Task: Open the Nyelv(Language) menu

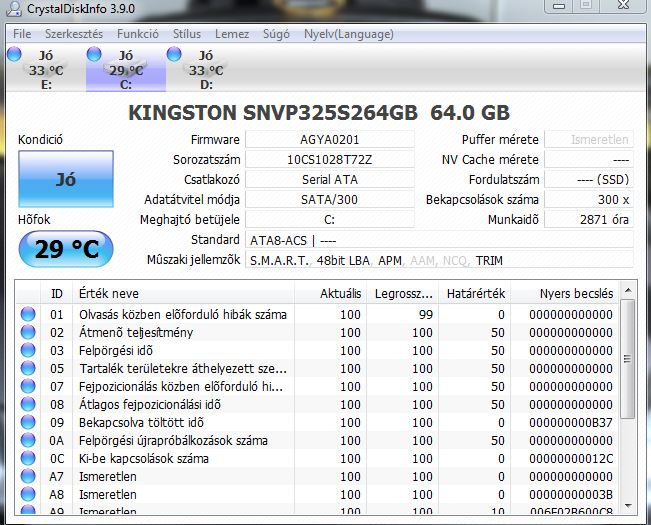Action: tap(349, 34)
